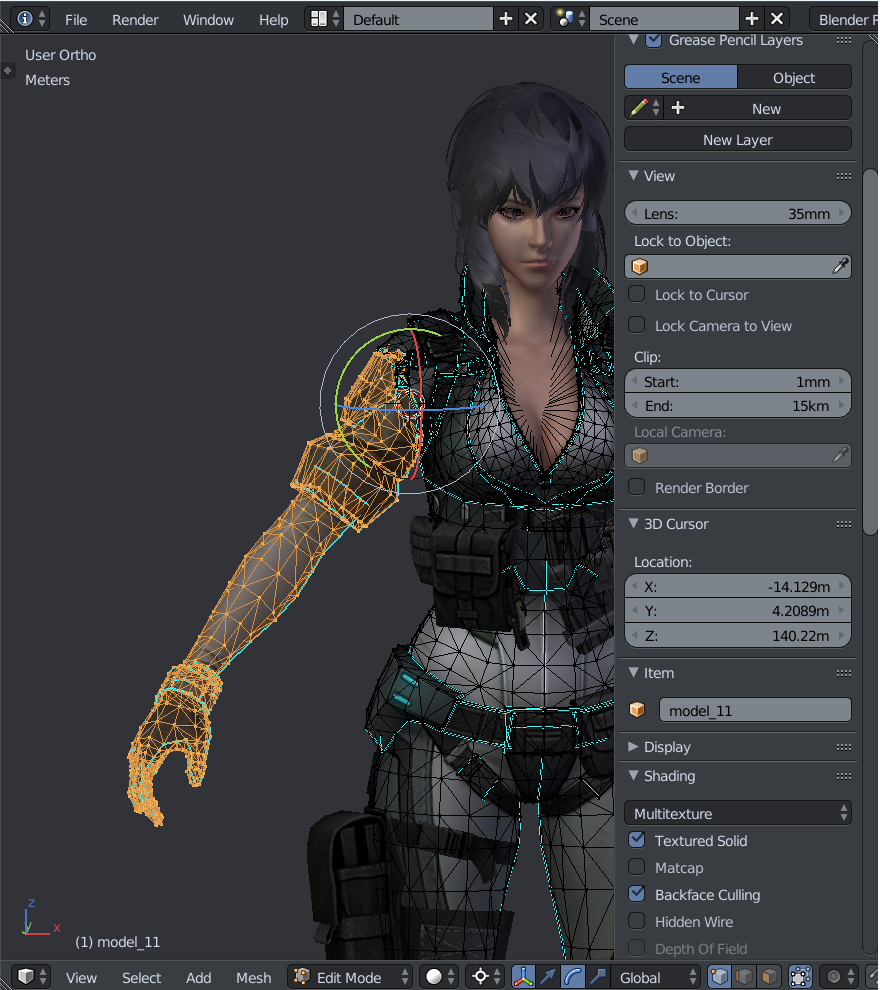Click the object cube icon beside model_11
This screenshot has height=990, width=882.
[638, 710]
